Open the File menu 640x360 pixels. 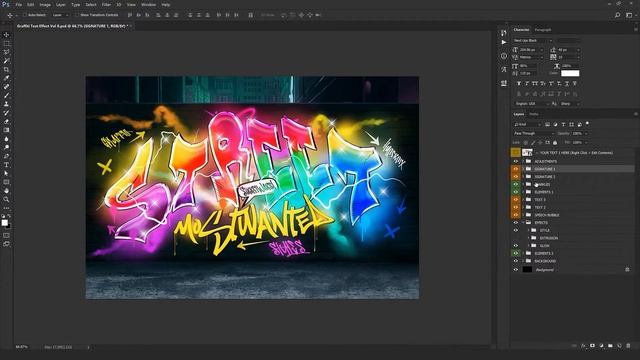[x=19, y=4]
